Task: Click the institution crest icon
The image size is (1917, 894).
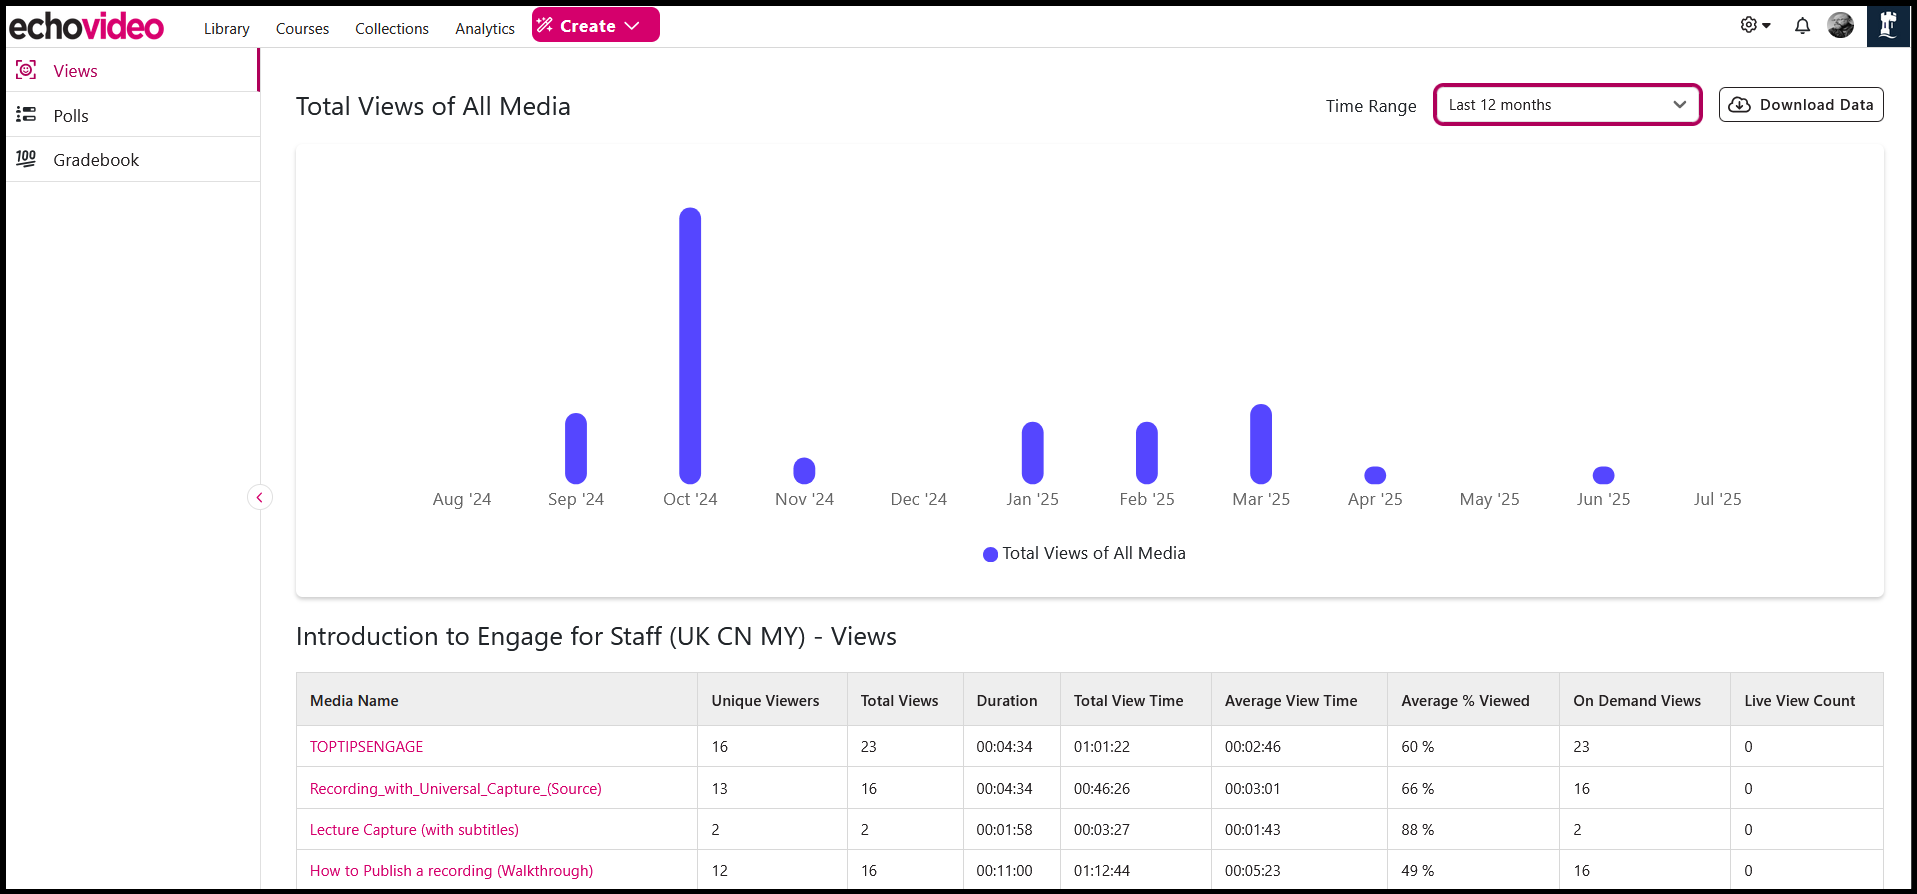Action: [x=1887, y=26]
